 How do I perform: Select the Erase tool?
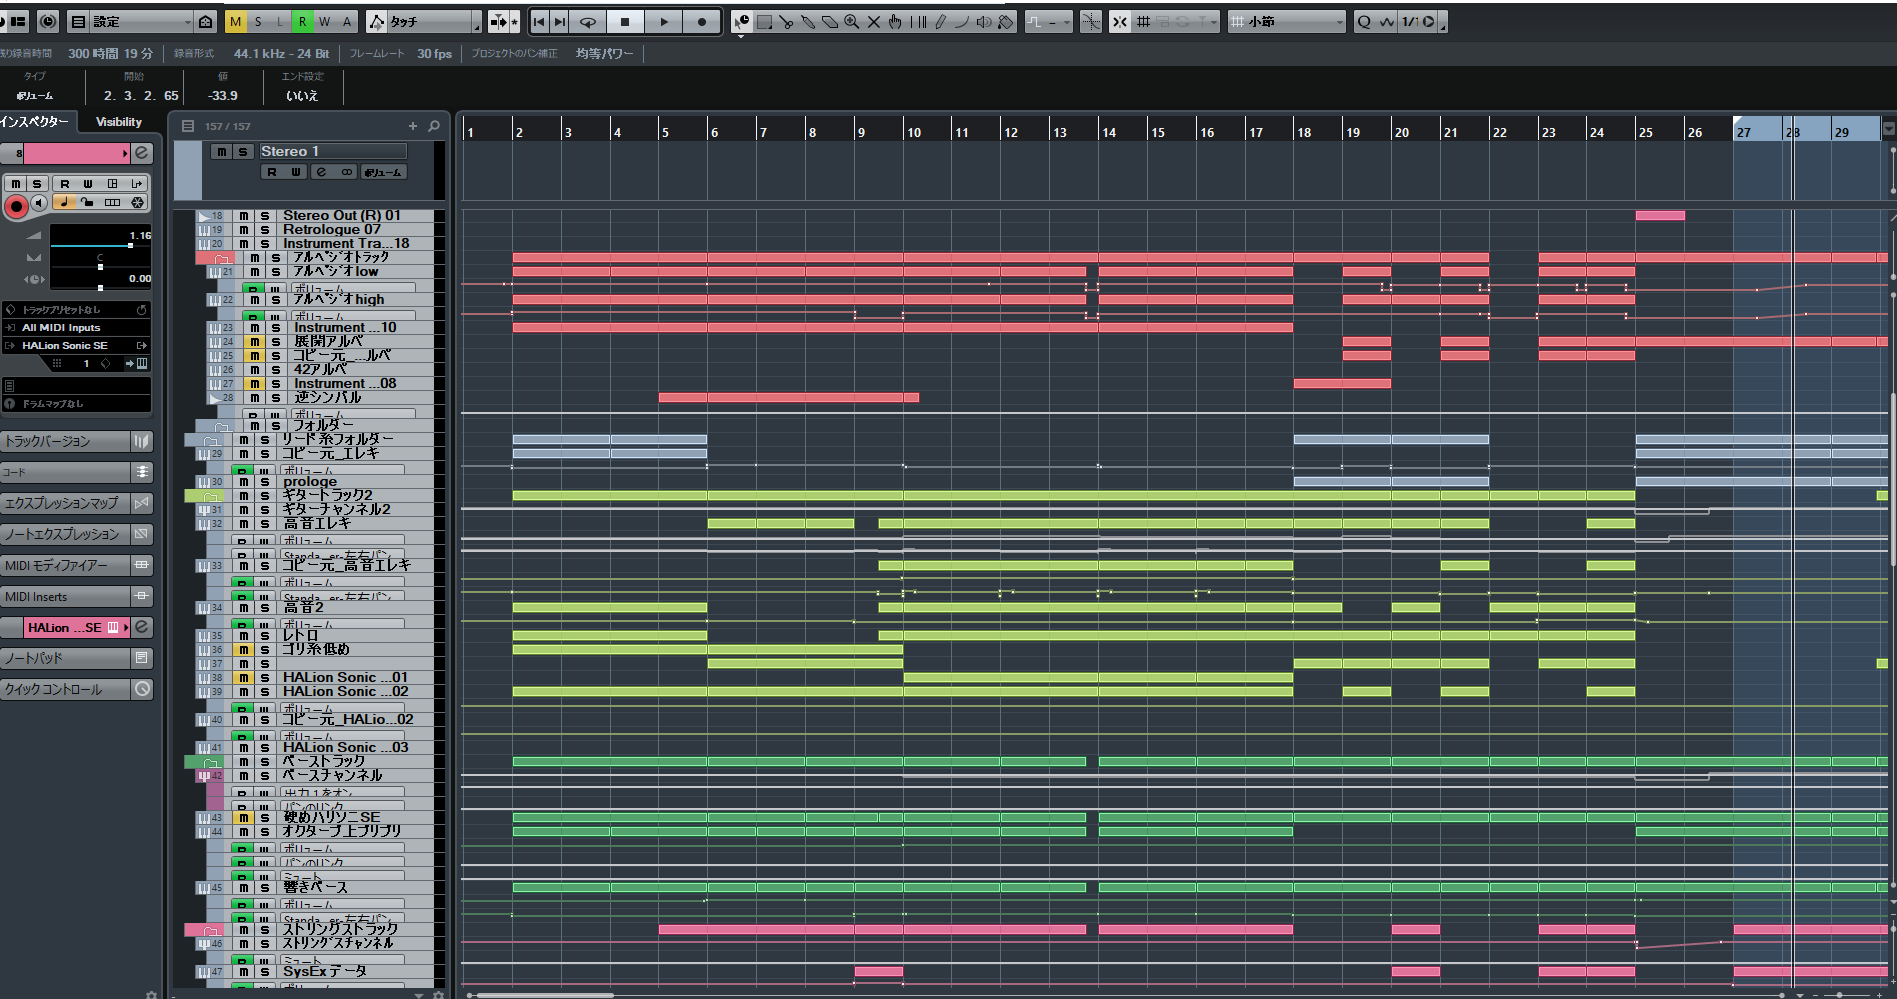tap(830, 22)
